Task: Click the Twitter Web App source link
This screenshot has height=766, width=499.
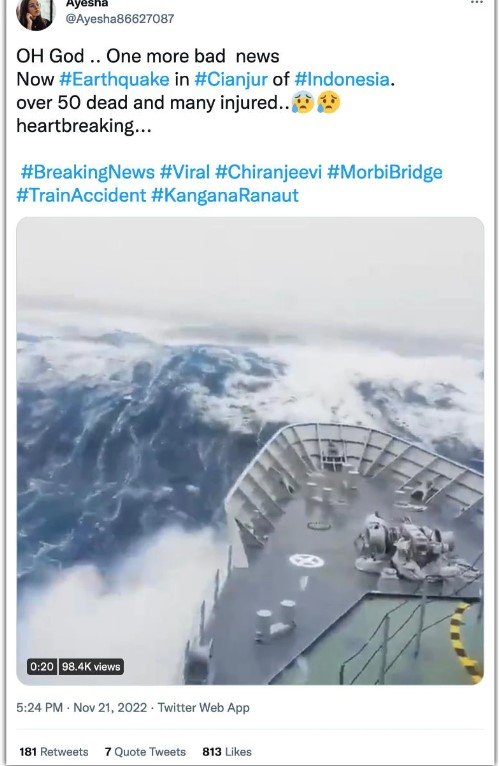Action: 203,708
